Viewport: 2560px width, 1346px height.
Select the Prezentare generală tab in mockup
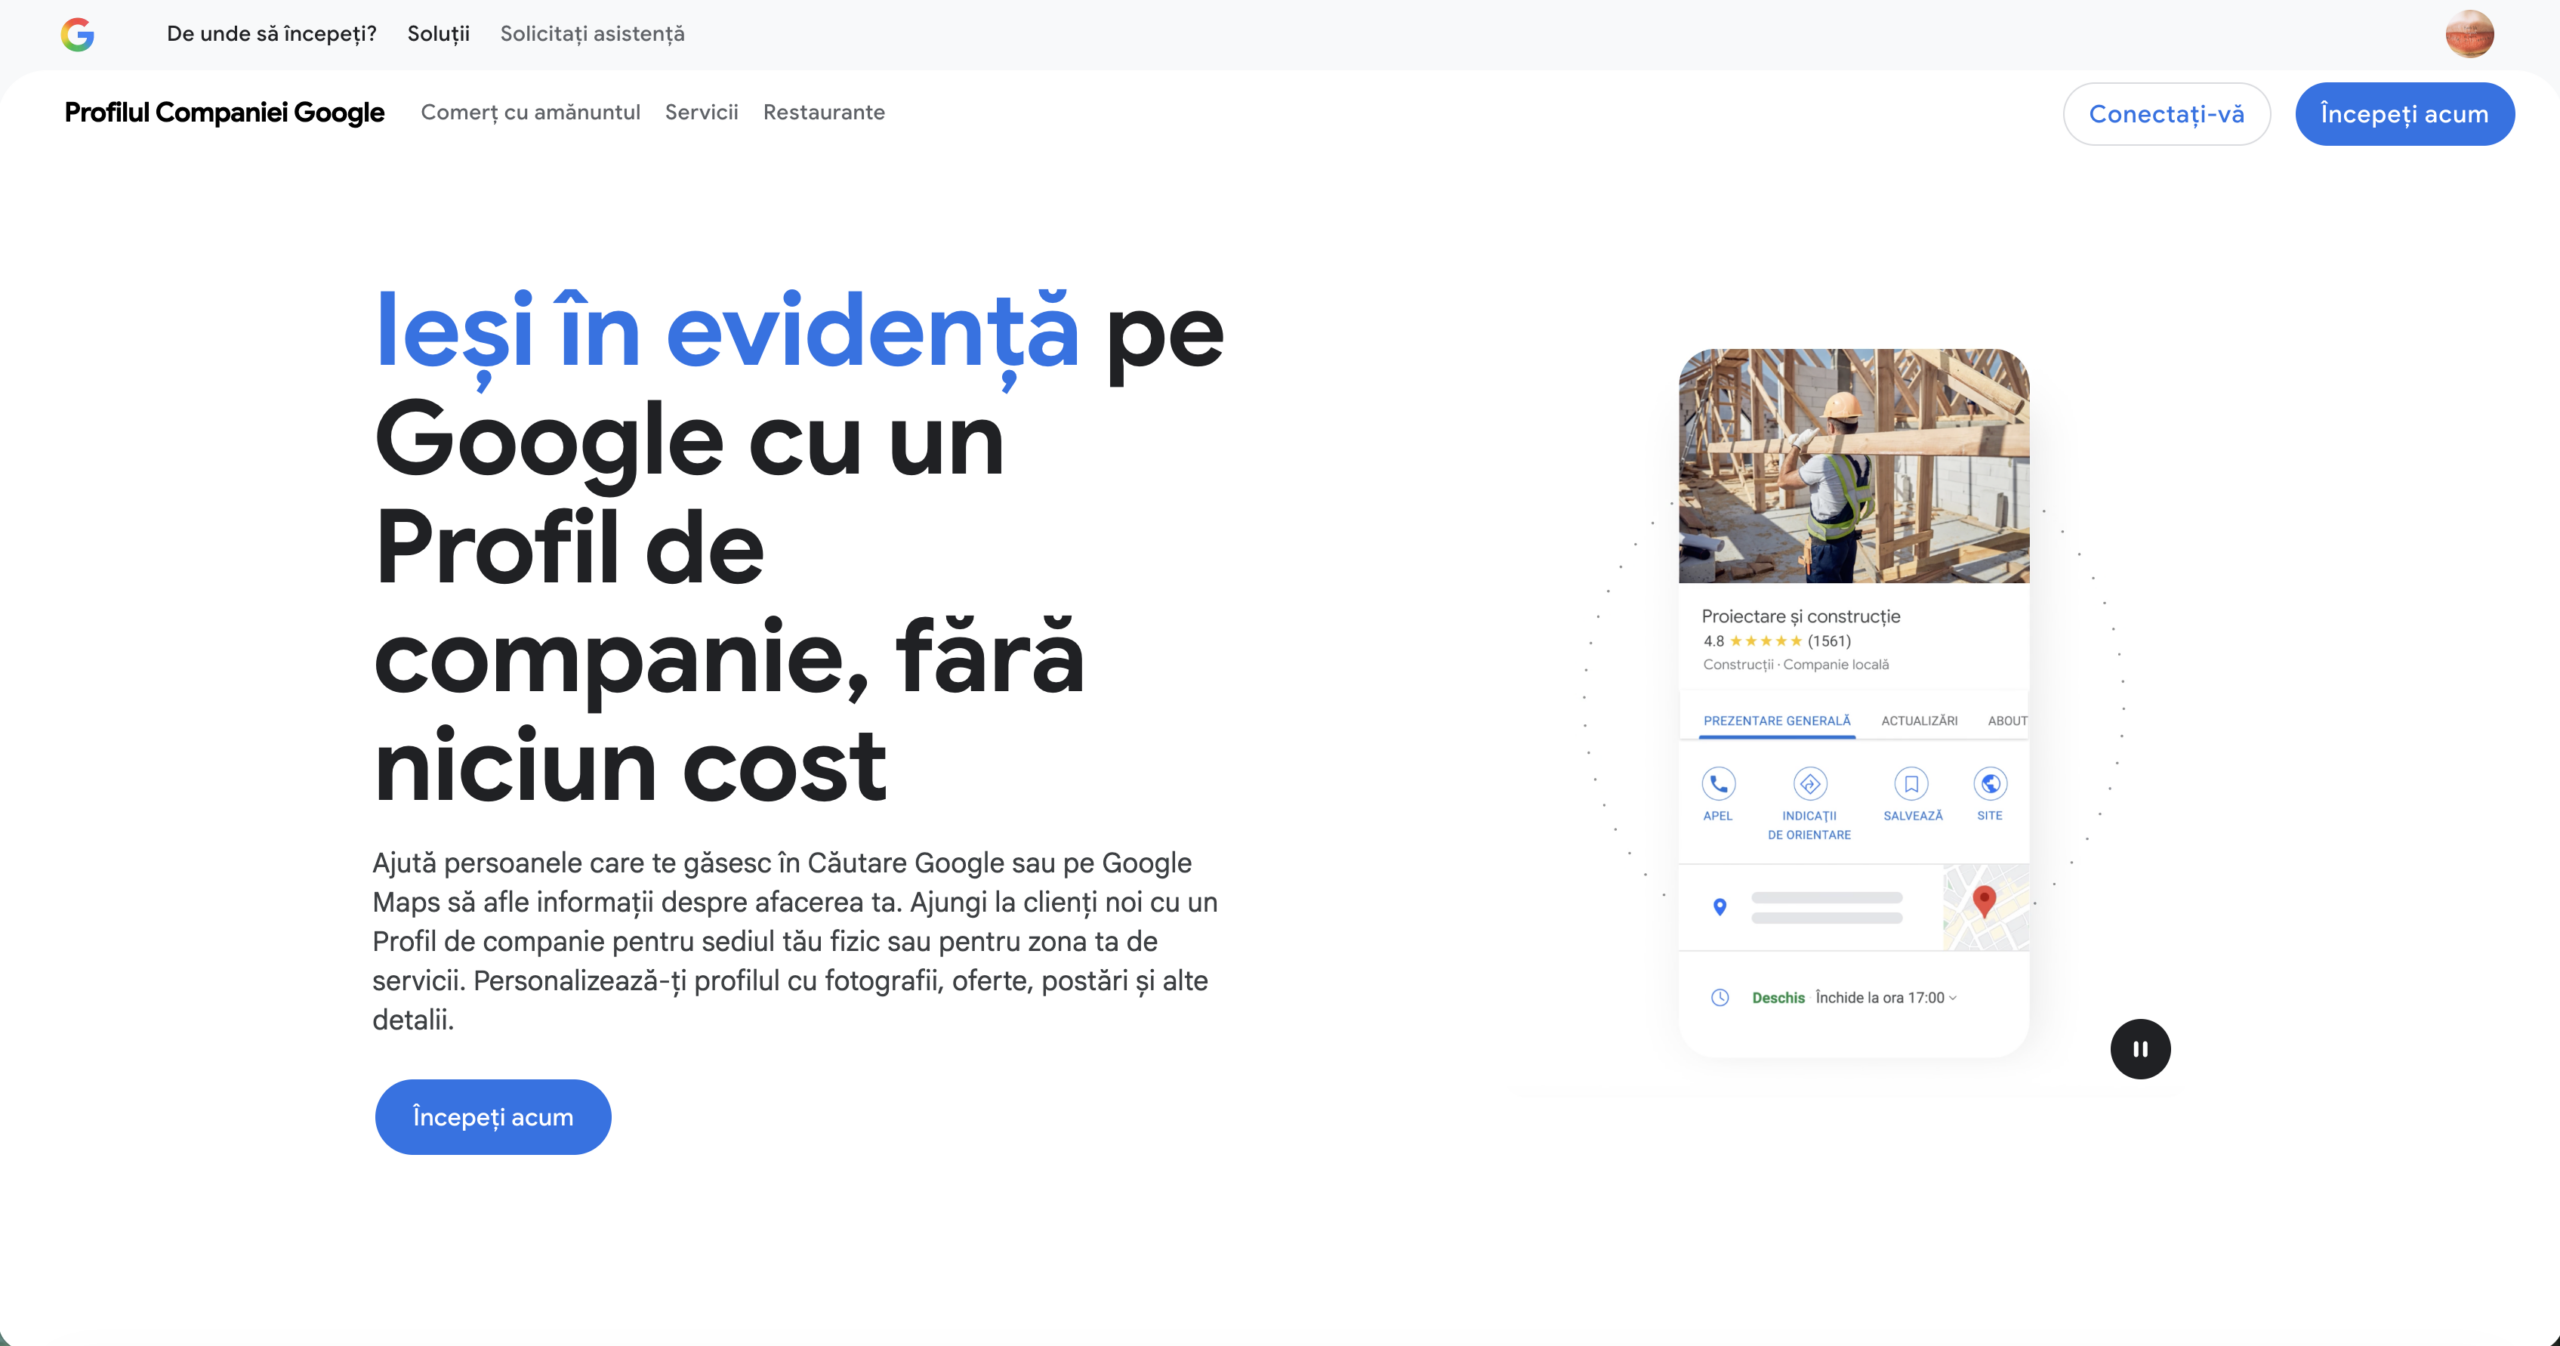tap(1777, 721)
